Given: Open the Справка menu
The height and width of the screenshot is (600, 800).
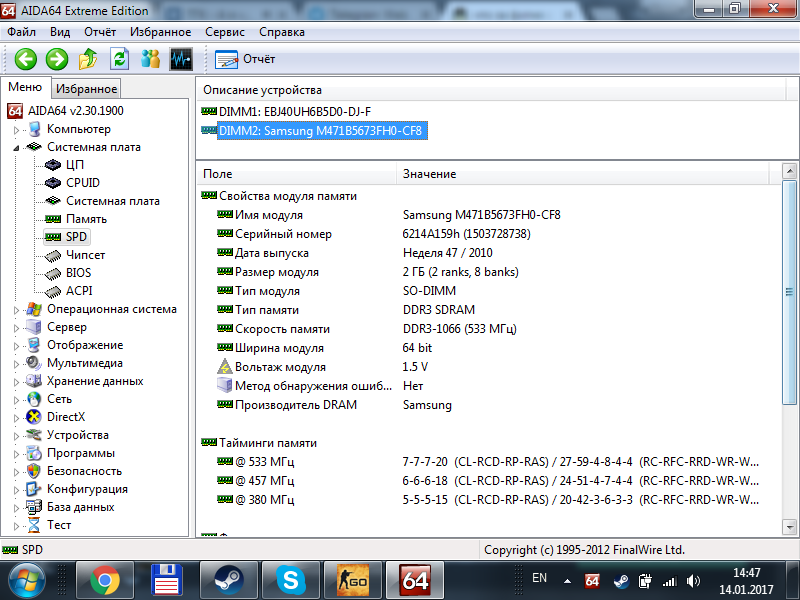Looking at the screenshot, I should 282,32.
